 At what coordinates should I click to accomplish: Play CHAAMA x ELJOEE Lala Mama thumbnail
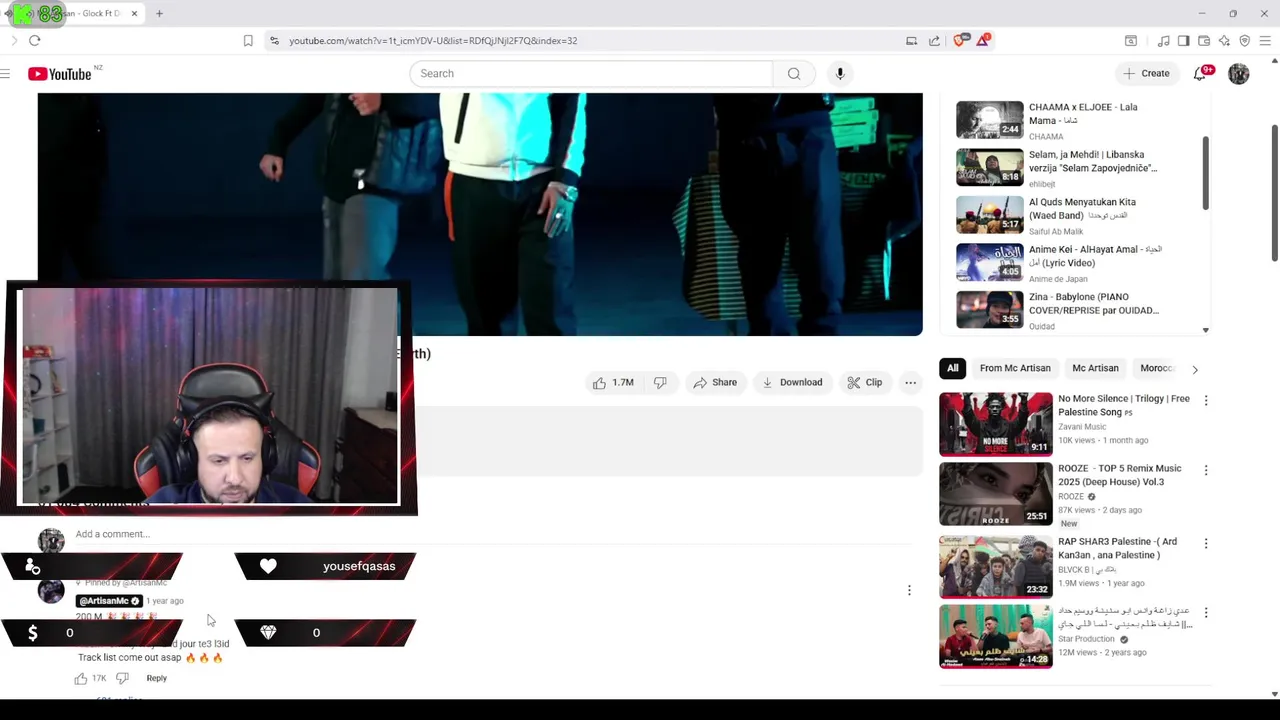click(x=989, y=120)
